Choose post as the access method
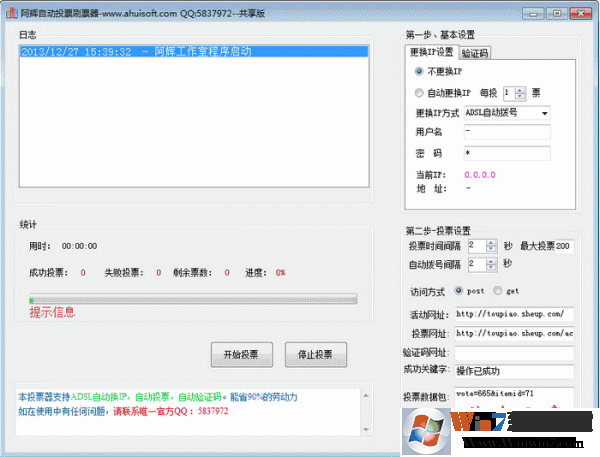Viewport: 600px width, 457px height. tap(460, 291)
